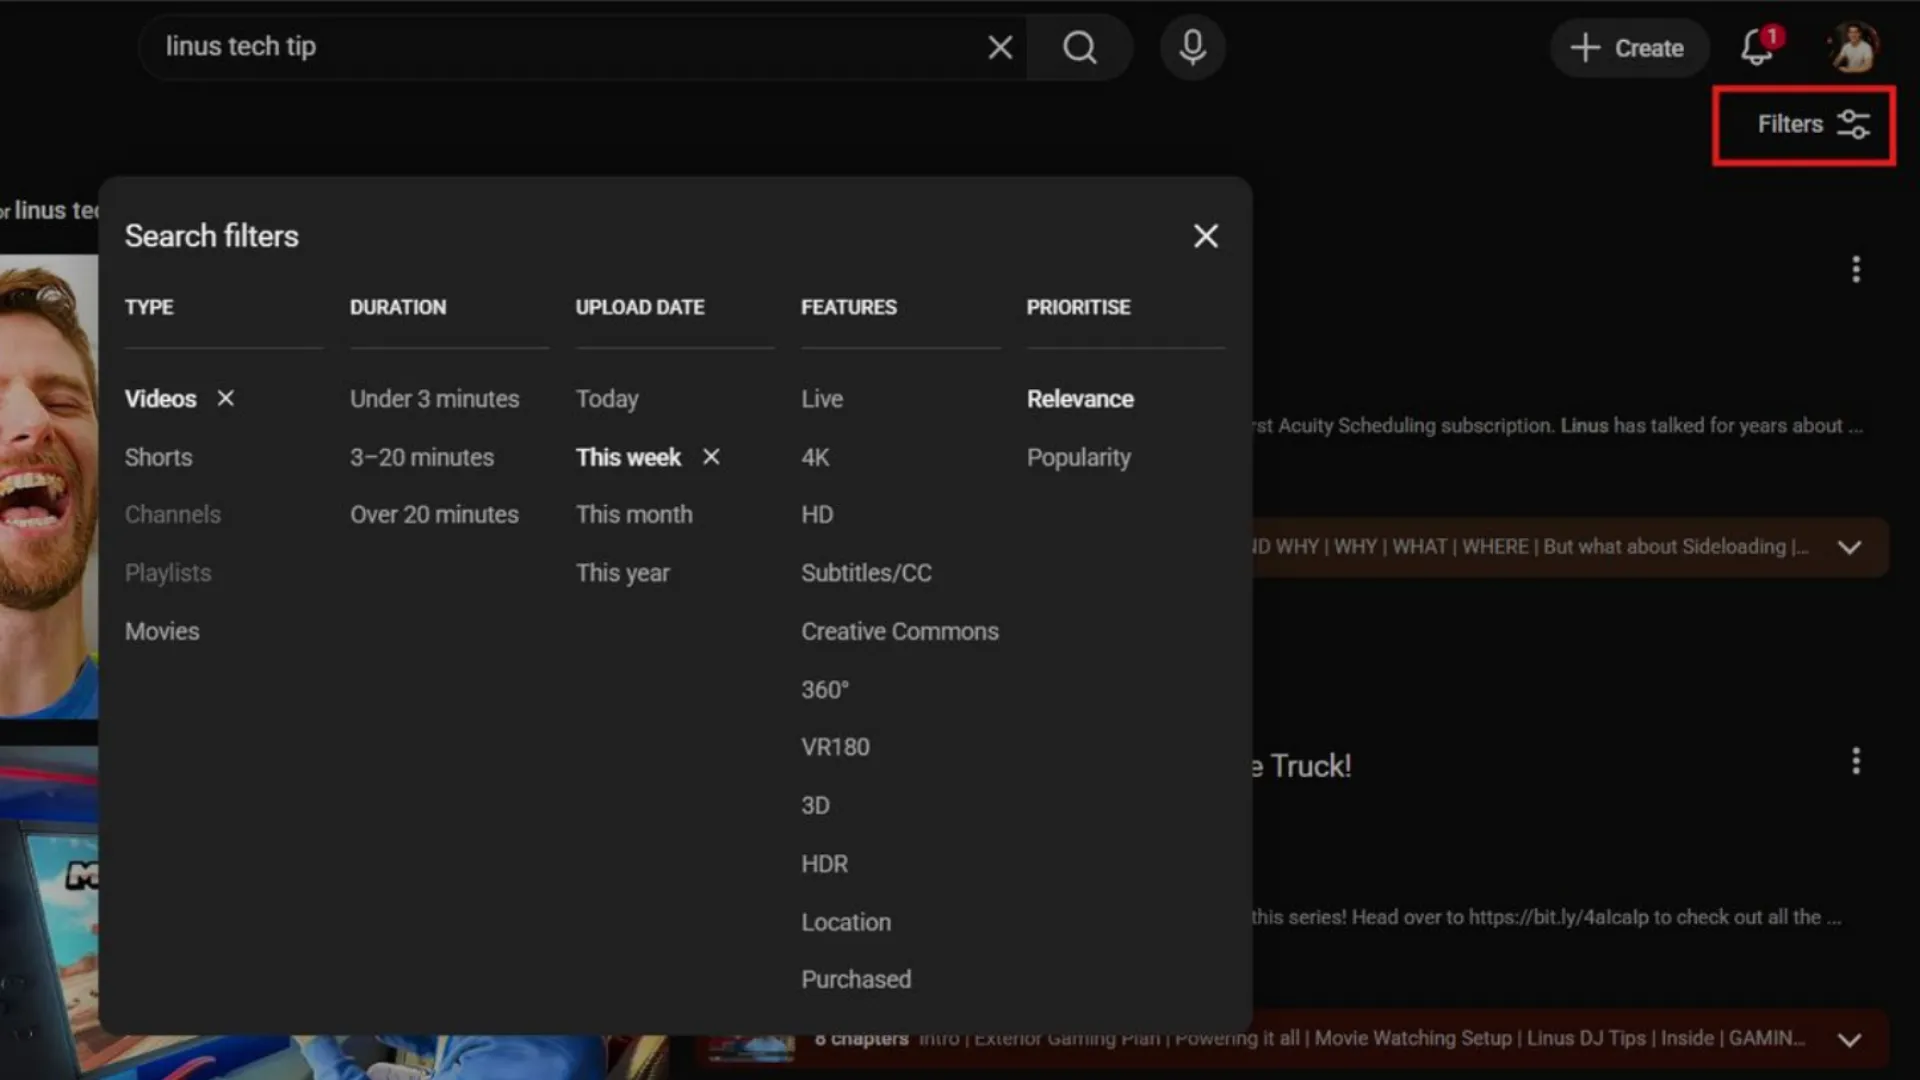Choose Popularity under Prioritise
1920x1080 pixels.
pos(1078,457)
